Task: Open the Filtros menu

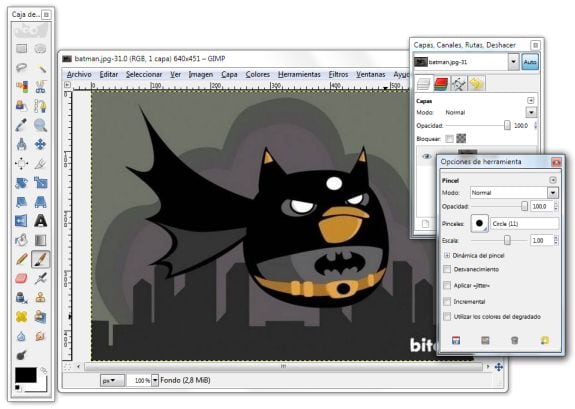Action: point(338,74)
